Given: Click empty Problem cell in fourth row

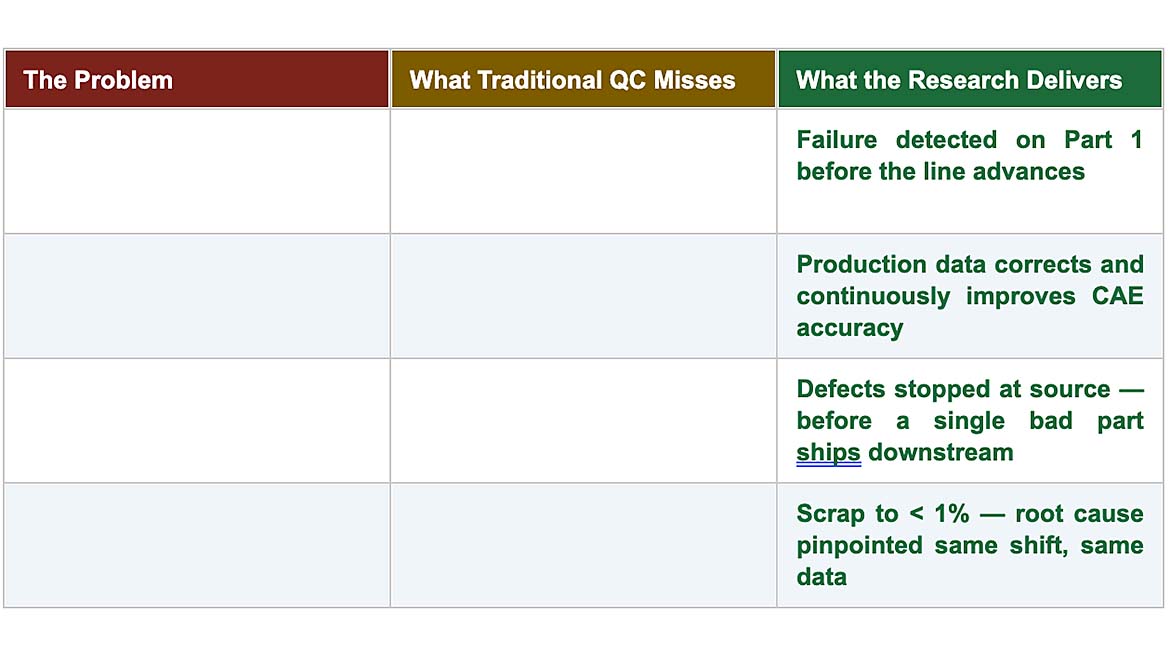Looking at the screenshot, I should pos(197,545).
